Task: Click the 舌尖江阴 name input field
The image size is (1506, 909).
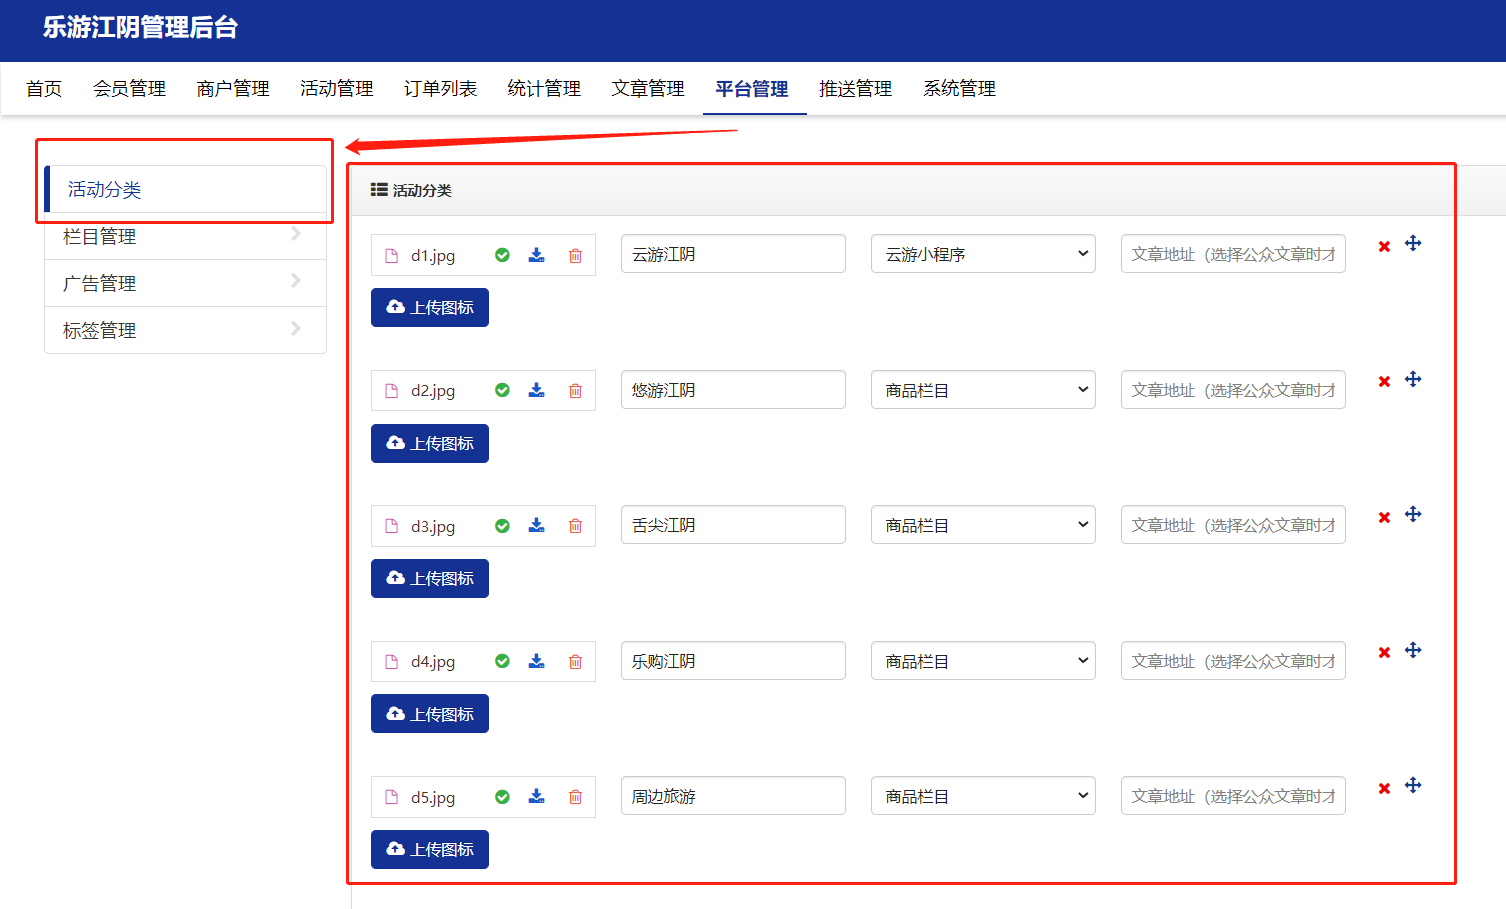Action: click(733, 525)
